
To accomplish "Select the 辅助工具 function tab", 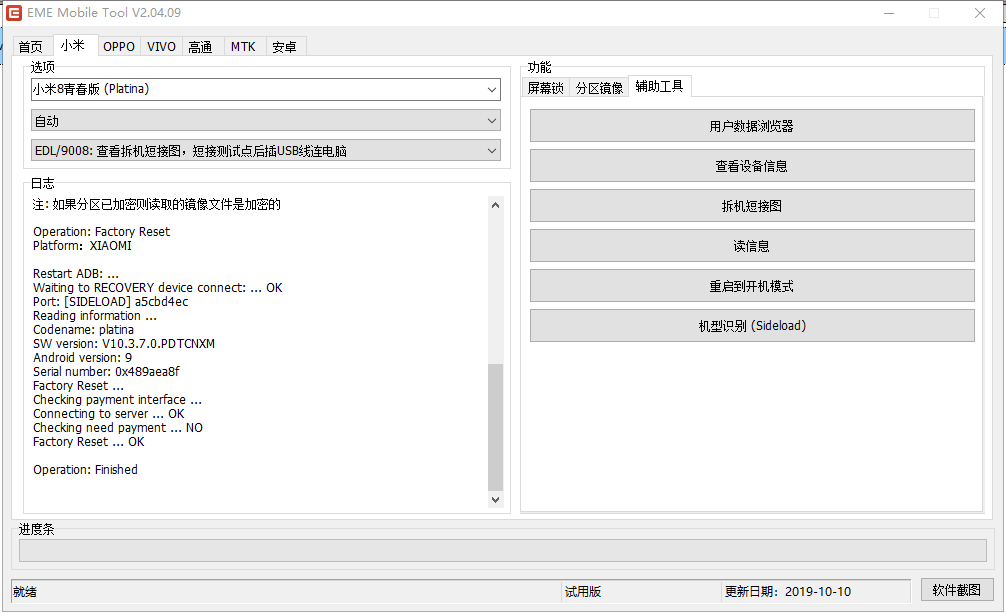I will (x=660, y=86).
